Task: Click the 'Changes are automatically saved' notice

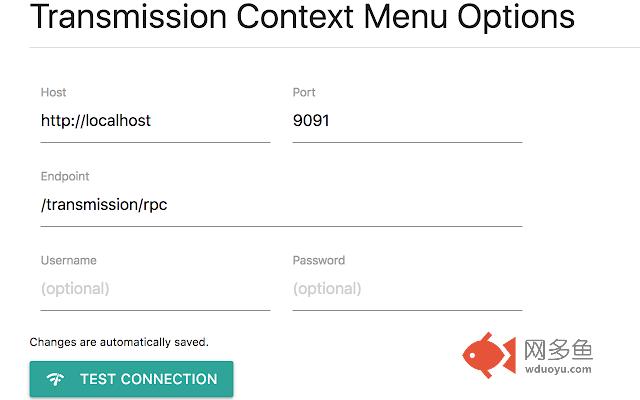Action: pos(119,342)
